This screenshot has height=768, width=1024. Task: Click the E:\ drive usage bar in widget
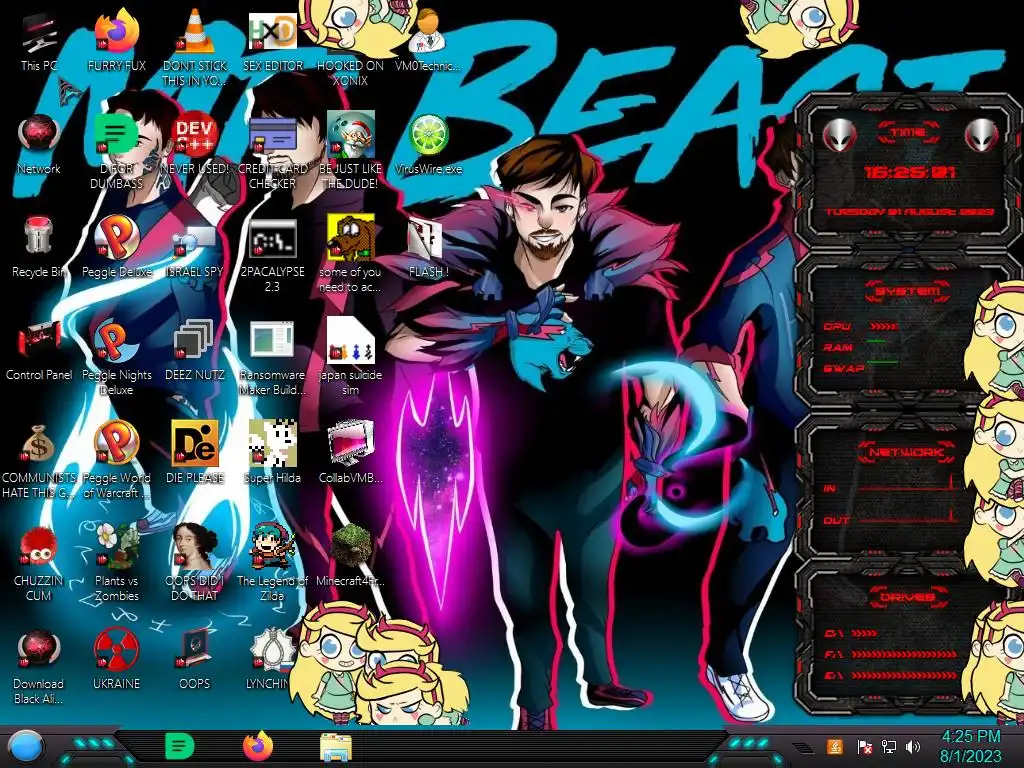pyautogui.click(x=905, y=675)
